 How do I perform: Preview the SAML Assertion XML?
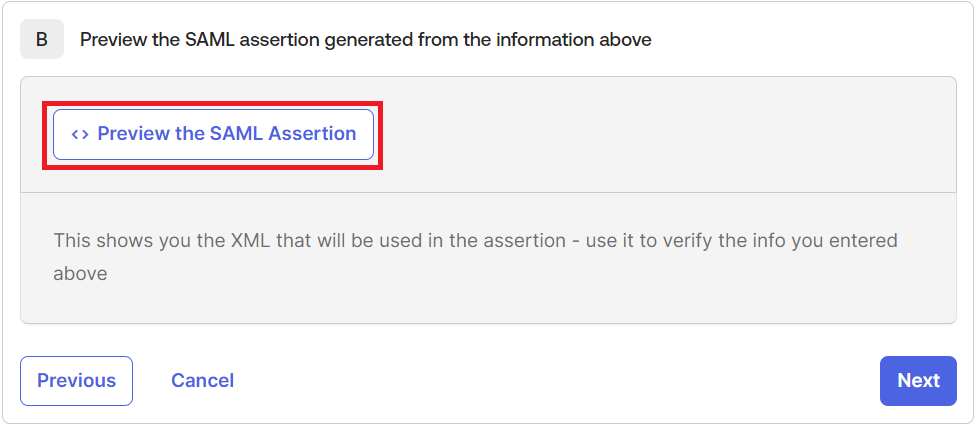point(213,134)
